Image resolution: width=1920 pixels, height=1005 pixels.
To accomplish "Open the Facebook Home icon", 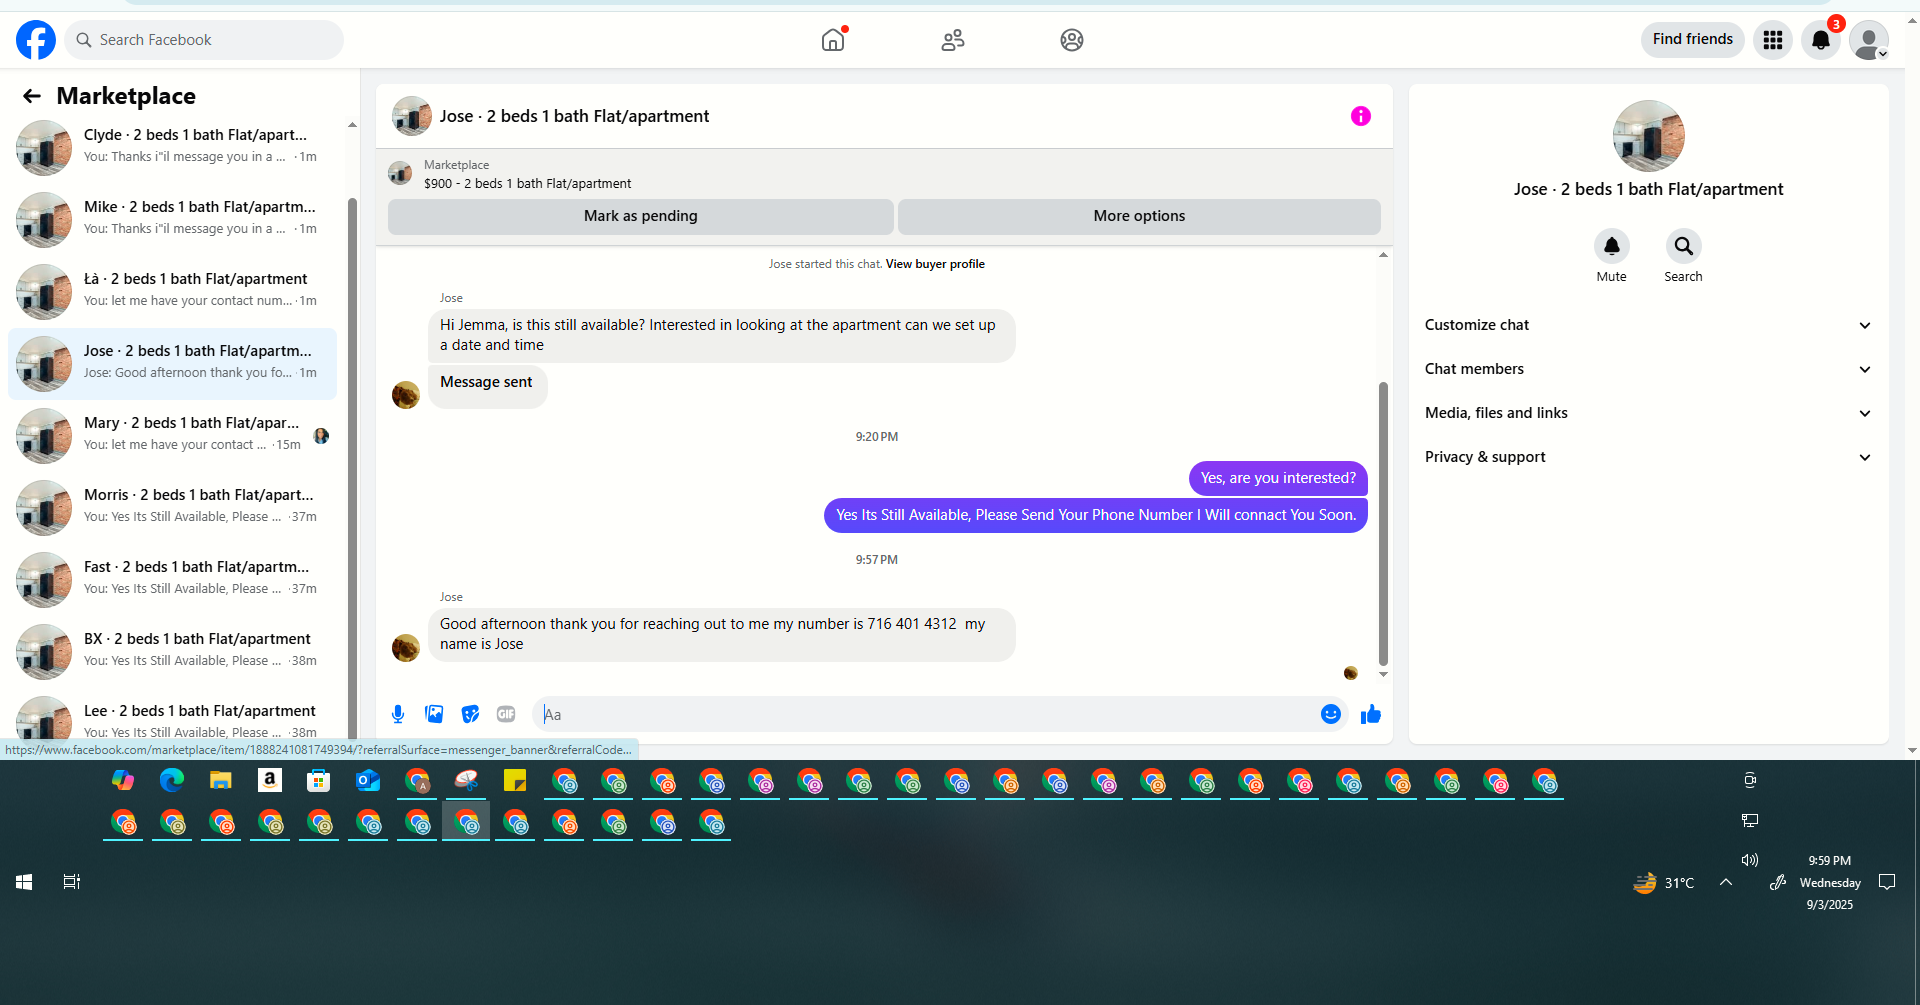I will point(833,40).
